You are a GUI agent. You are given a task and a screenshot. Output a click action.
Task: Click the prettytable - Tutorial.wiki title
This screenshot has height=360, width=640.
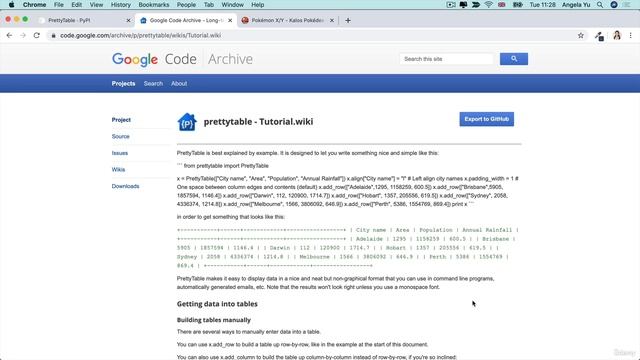(258, 122)
